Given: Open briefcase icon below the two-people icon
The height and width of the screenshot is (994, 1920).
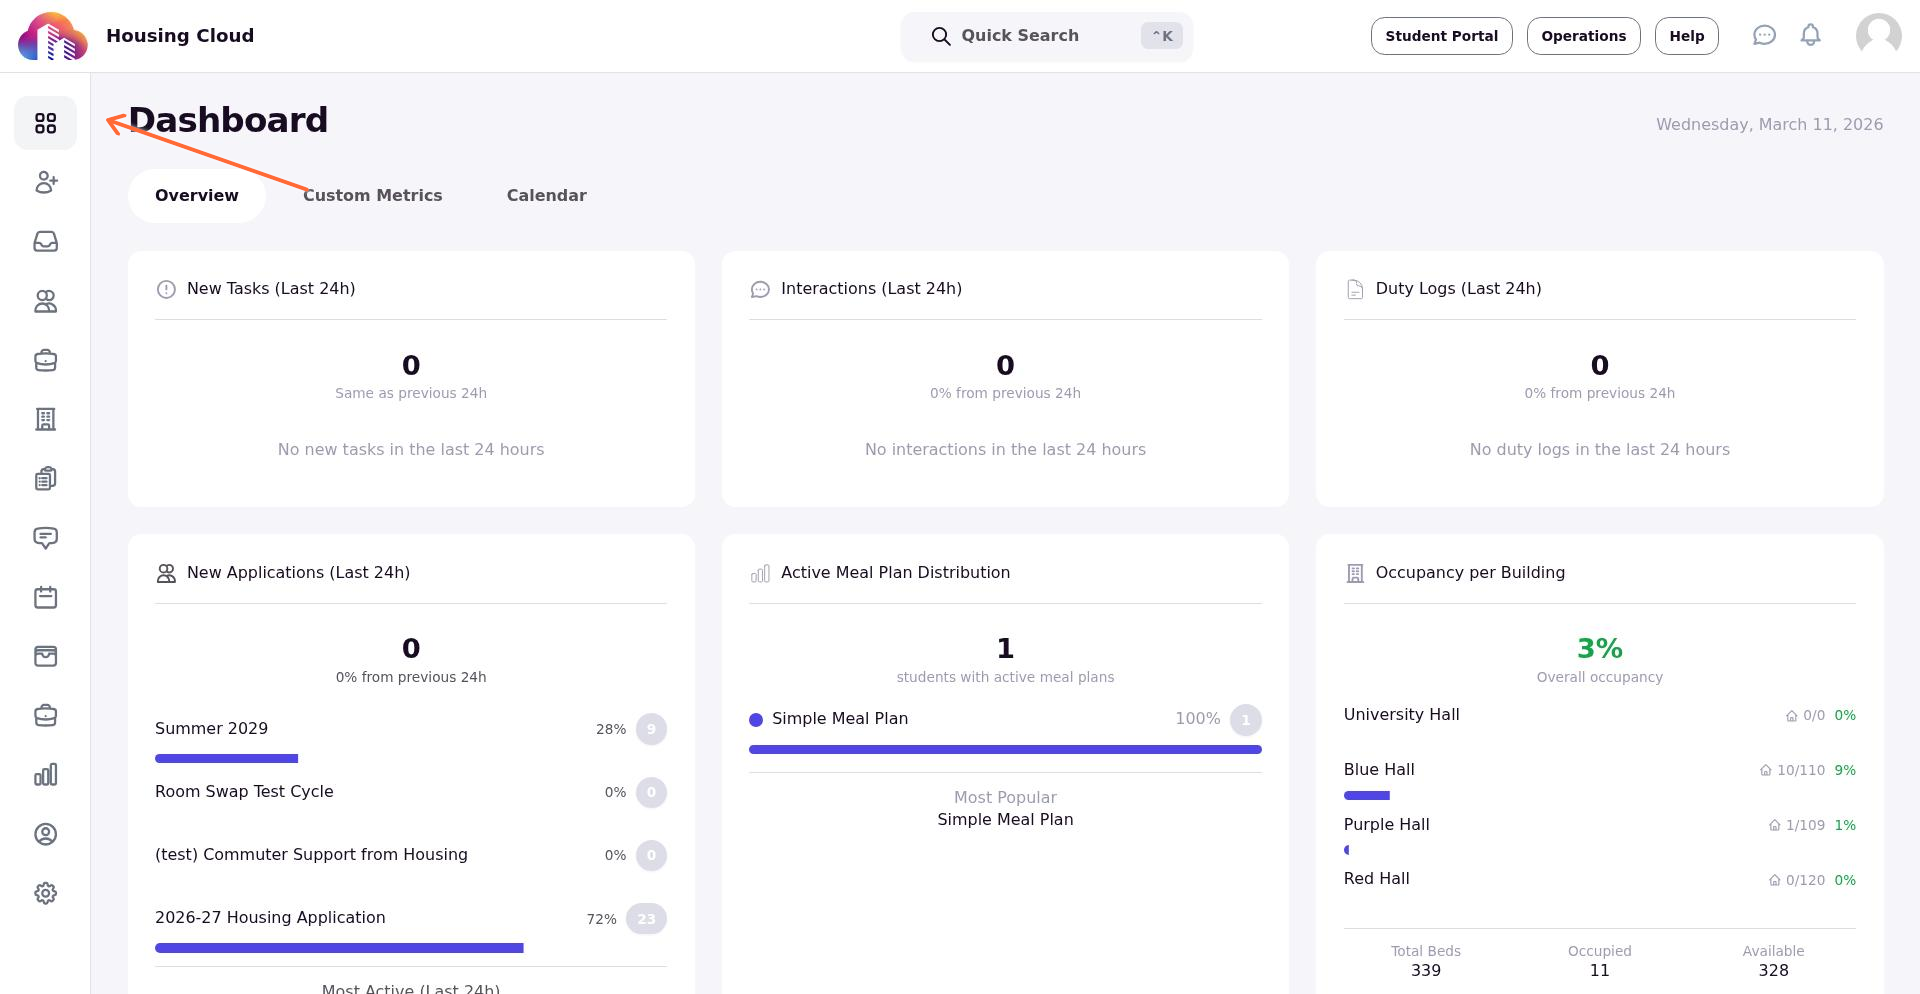Looking at the screenshot, I should click(45, 360).
